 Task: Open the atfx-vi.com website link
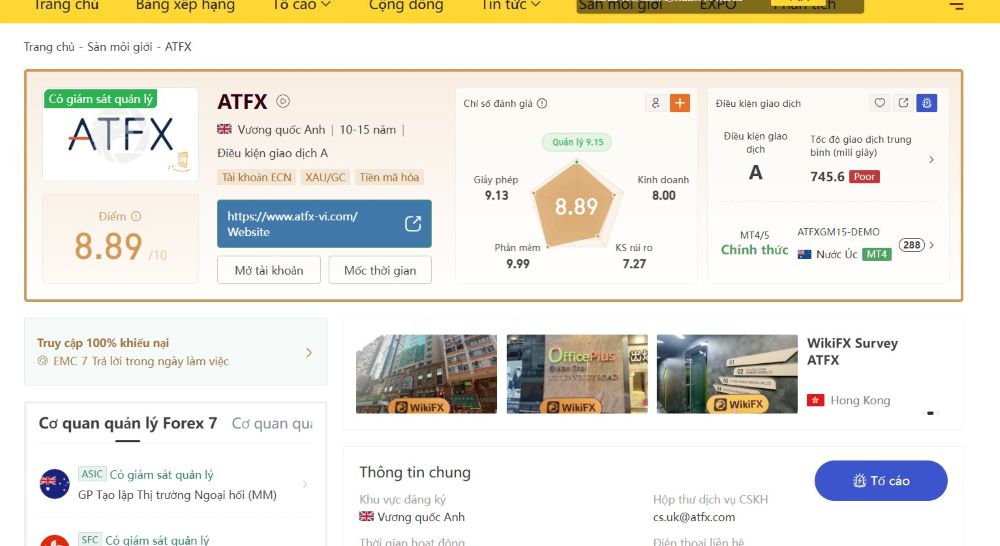324,223
